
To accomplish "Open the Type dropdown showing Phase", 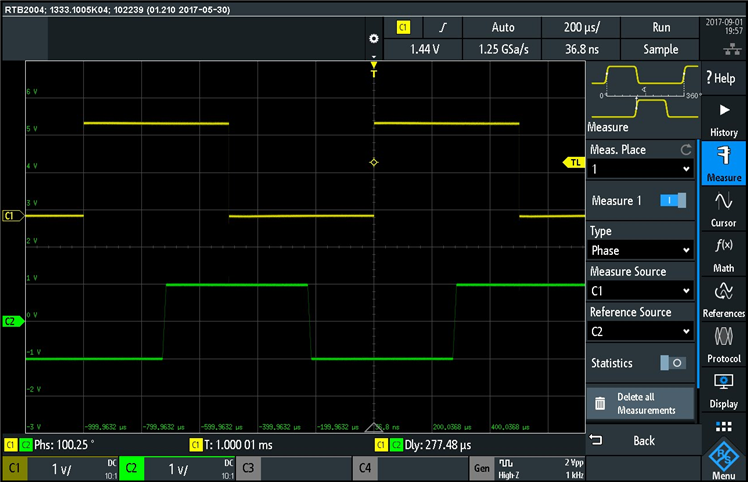I will pyautogui.click(x=640, y=250).
